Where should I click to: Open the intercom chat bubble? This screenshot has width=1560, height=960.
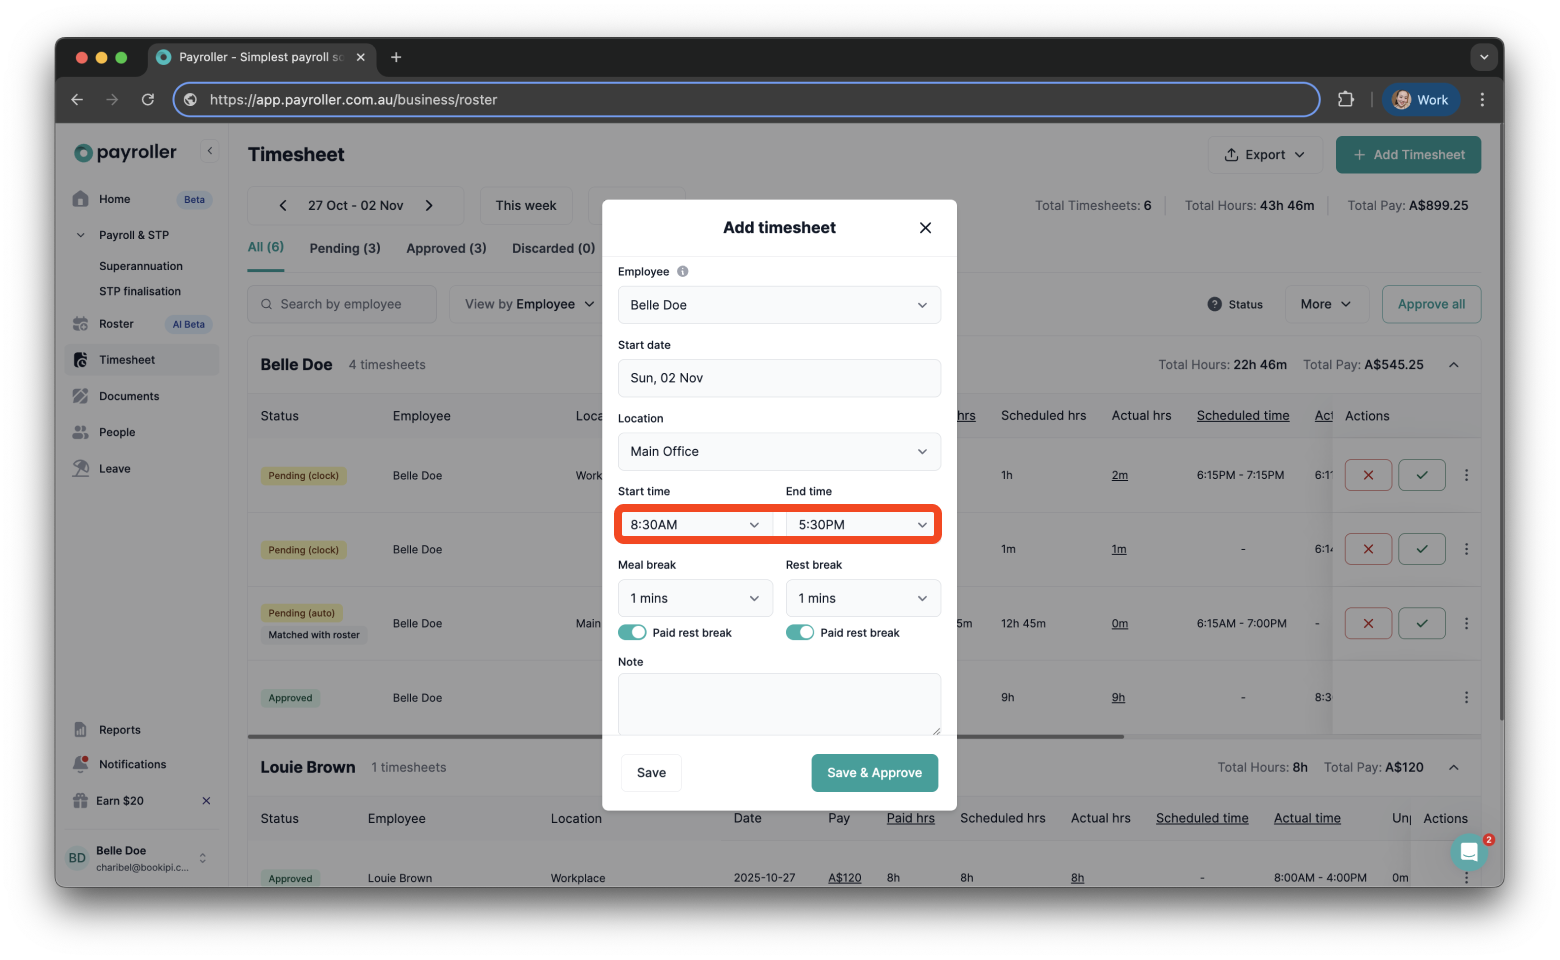1469,851
